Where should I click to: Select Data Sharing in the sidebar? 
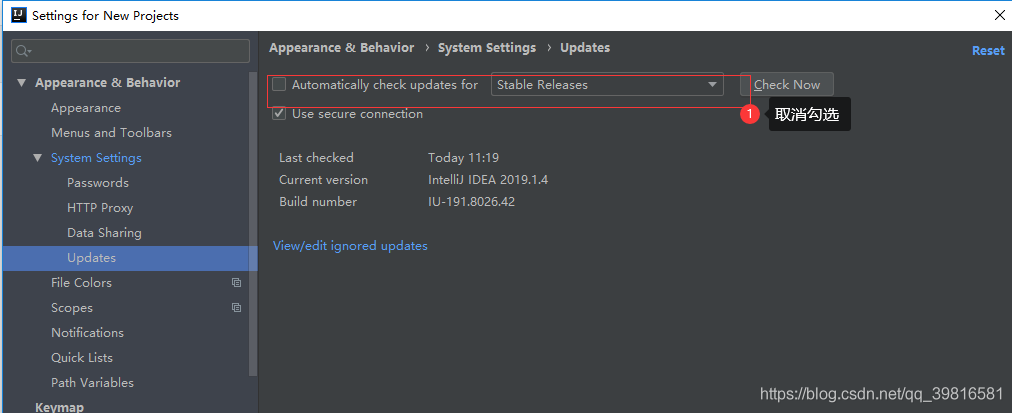point(104,233)
